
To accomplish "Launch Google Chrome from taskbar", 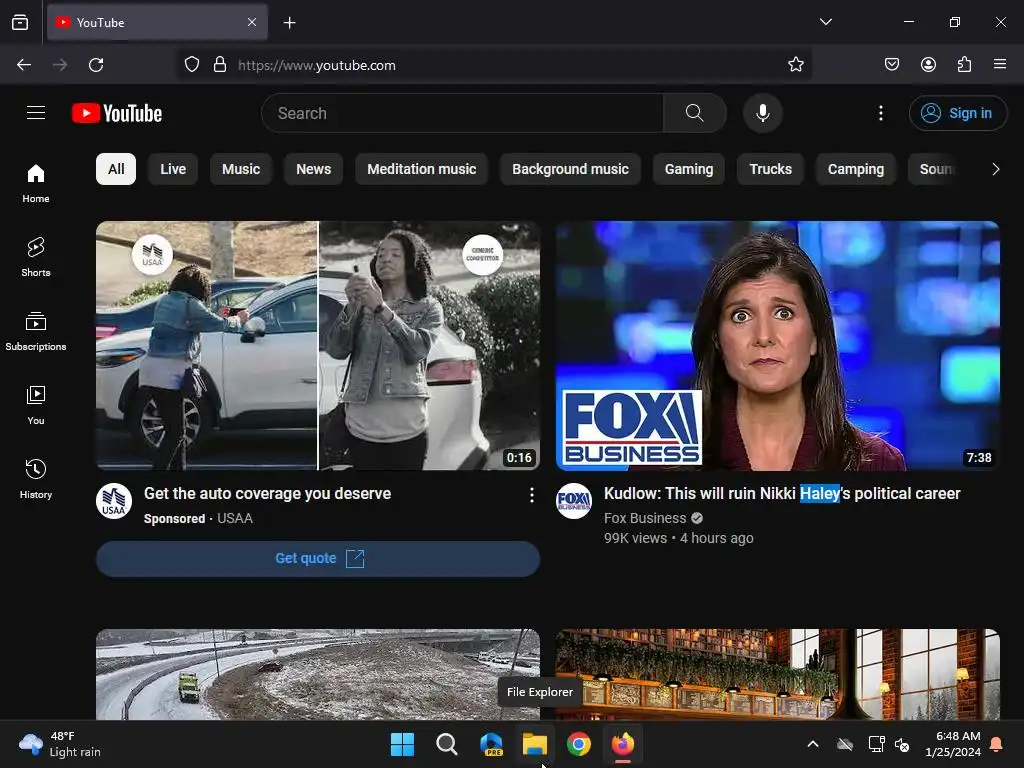I will coord(579,744).
